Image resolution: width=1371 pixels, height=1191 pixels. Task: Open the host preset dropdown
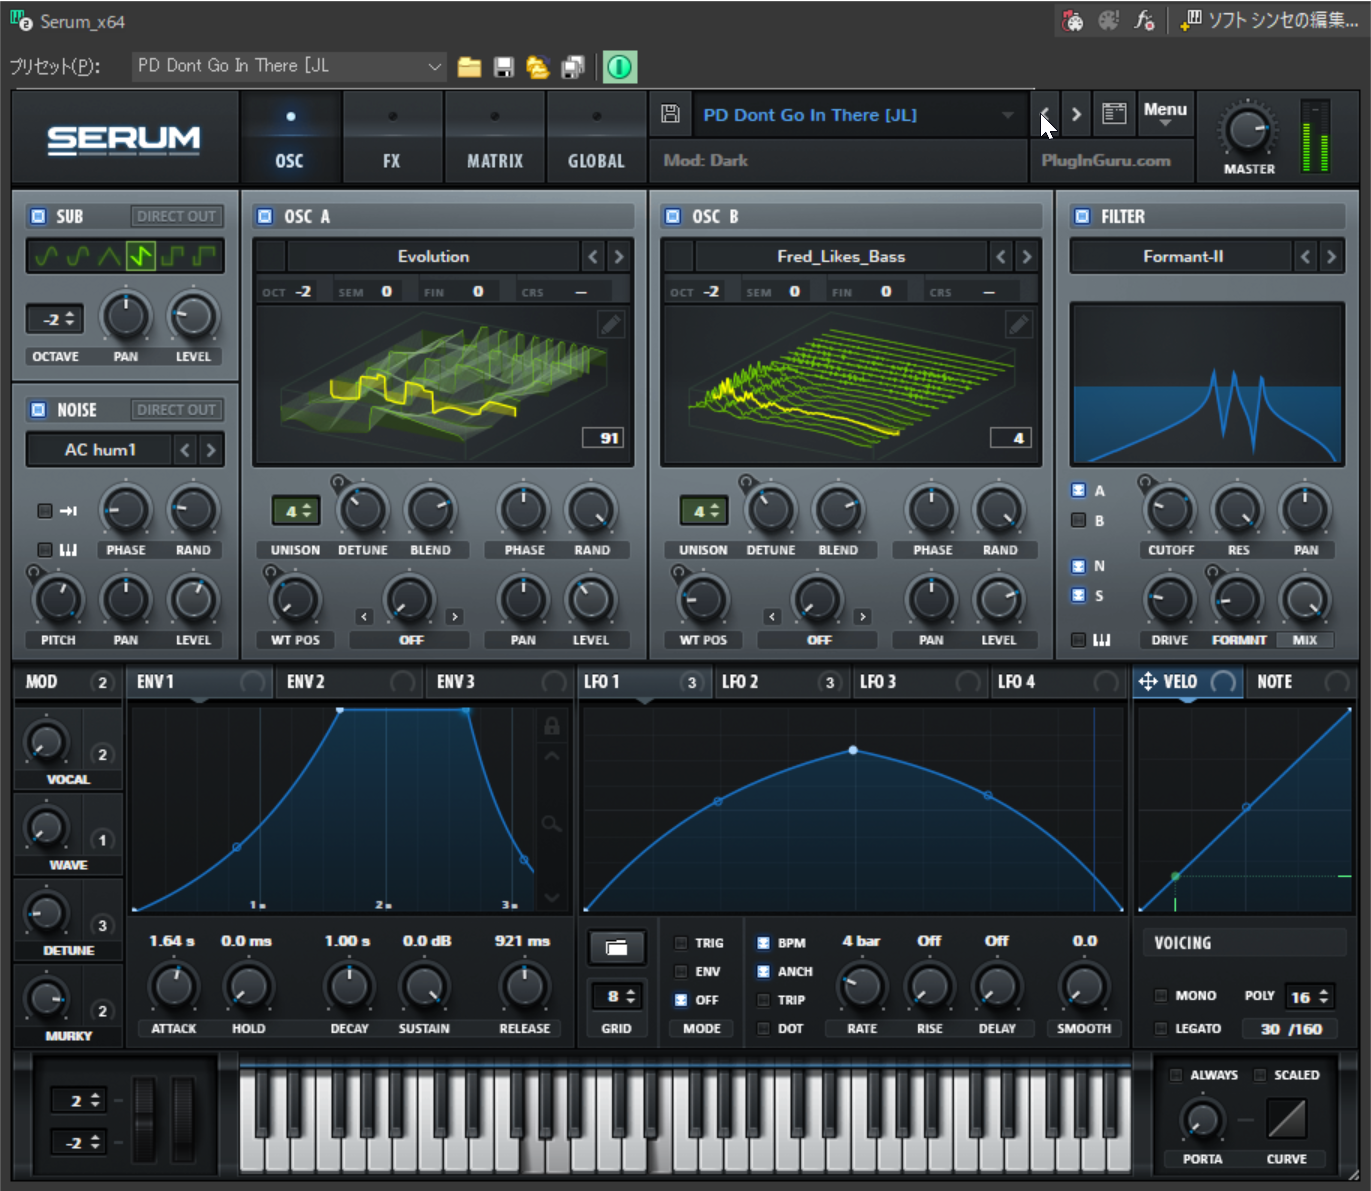pos(289,66)
